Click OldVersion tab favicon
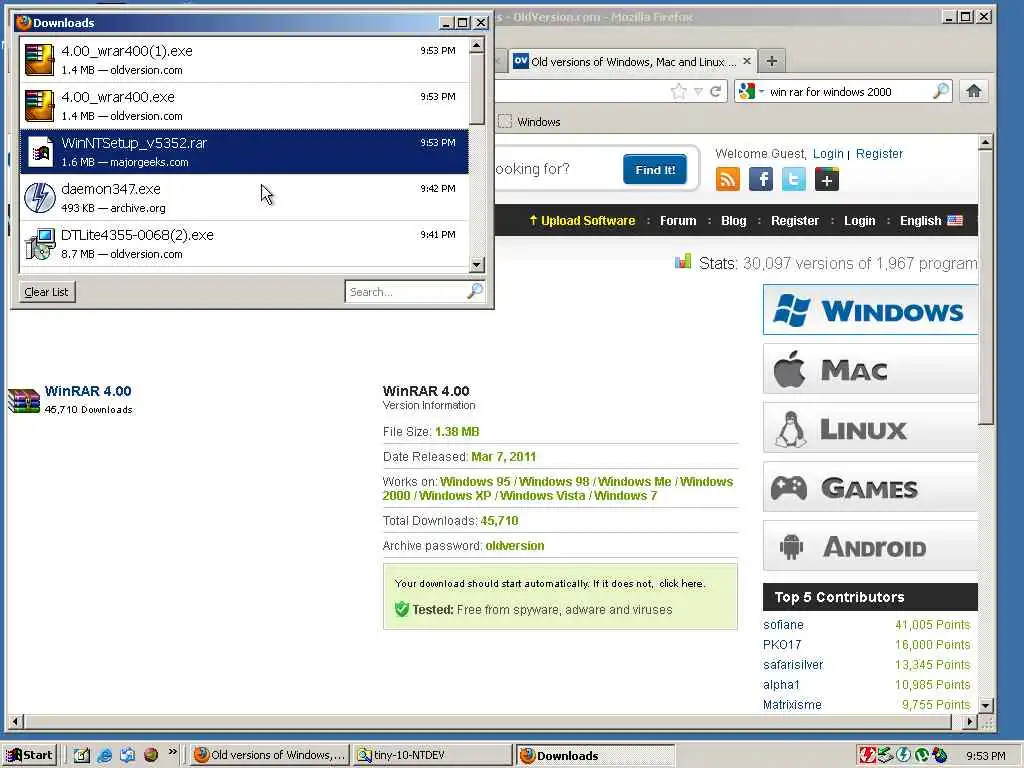This screenshot has height=768, width=1024. click(x=520, y=61)
